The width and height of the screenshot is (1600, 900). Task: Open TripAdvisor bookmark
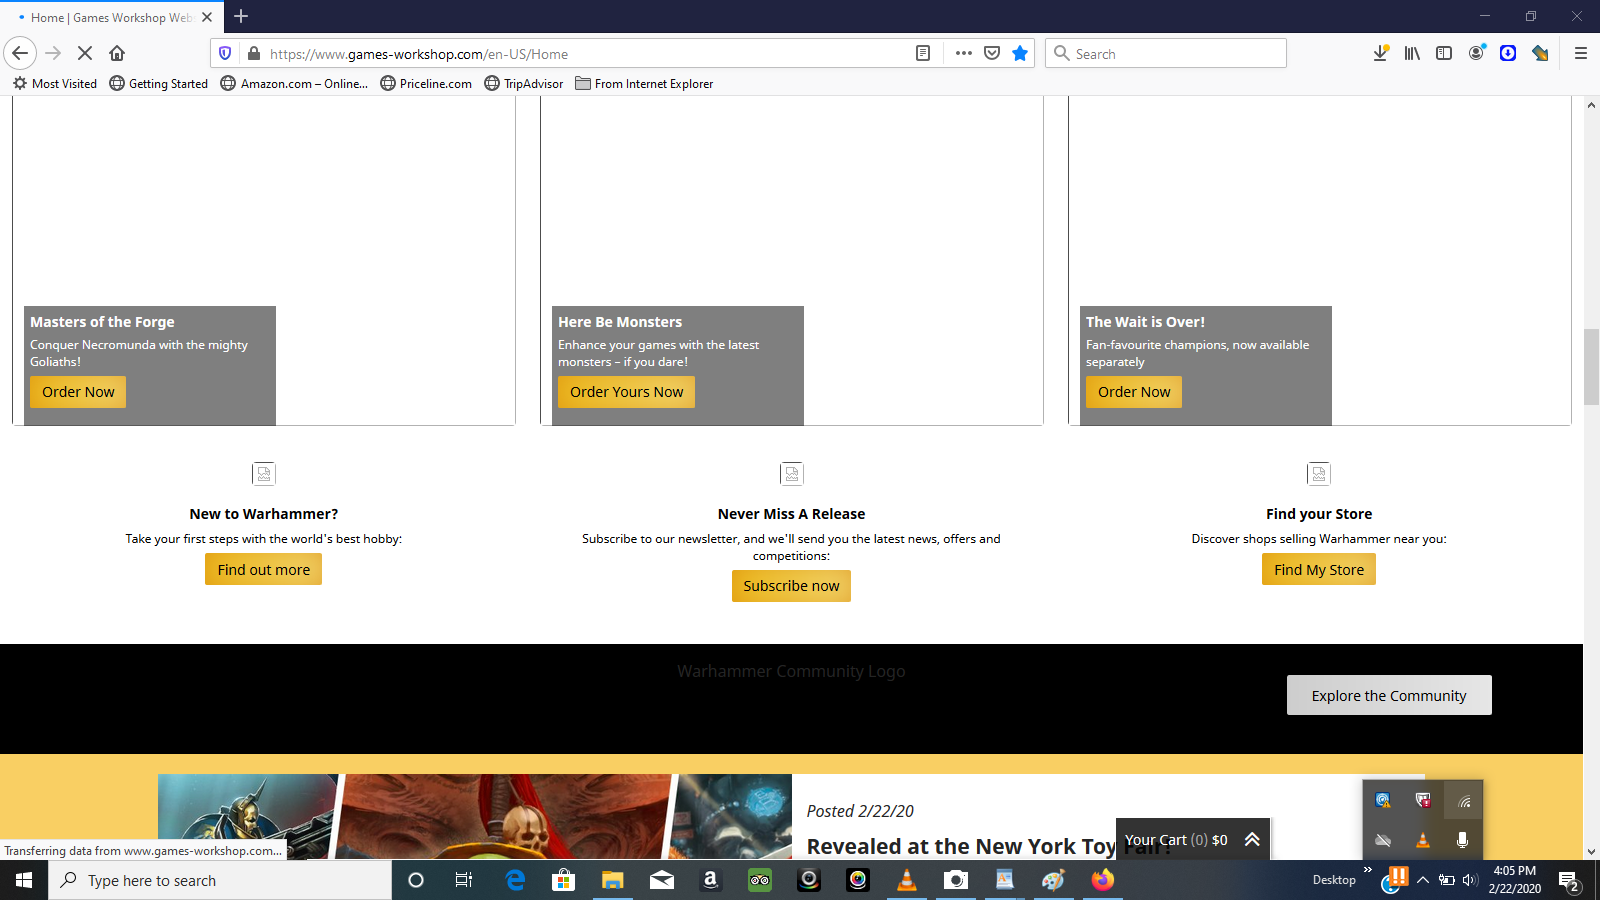[x=524, y=83]
